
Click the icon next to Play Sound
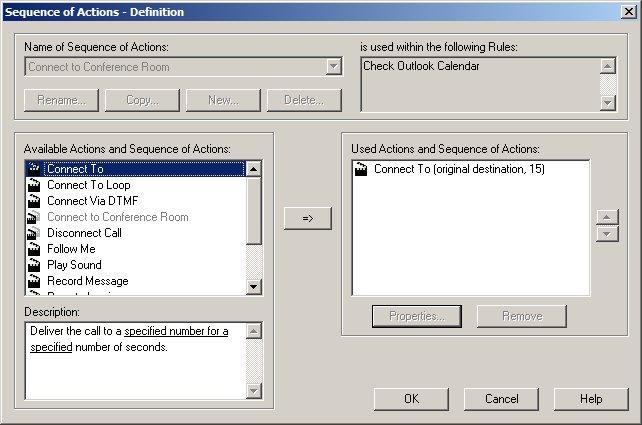34,265
